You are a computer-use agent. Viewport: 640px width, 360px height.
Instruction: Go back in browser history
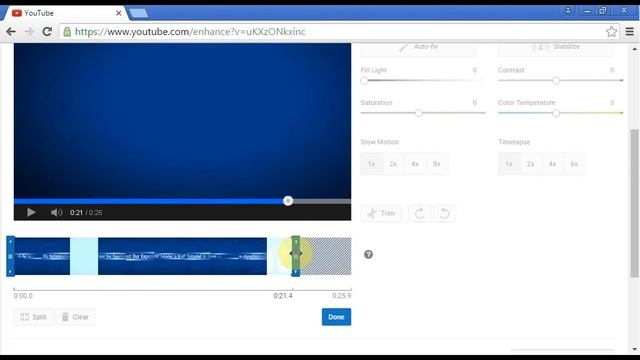pyautogui.click(x=11, y=31)
